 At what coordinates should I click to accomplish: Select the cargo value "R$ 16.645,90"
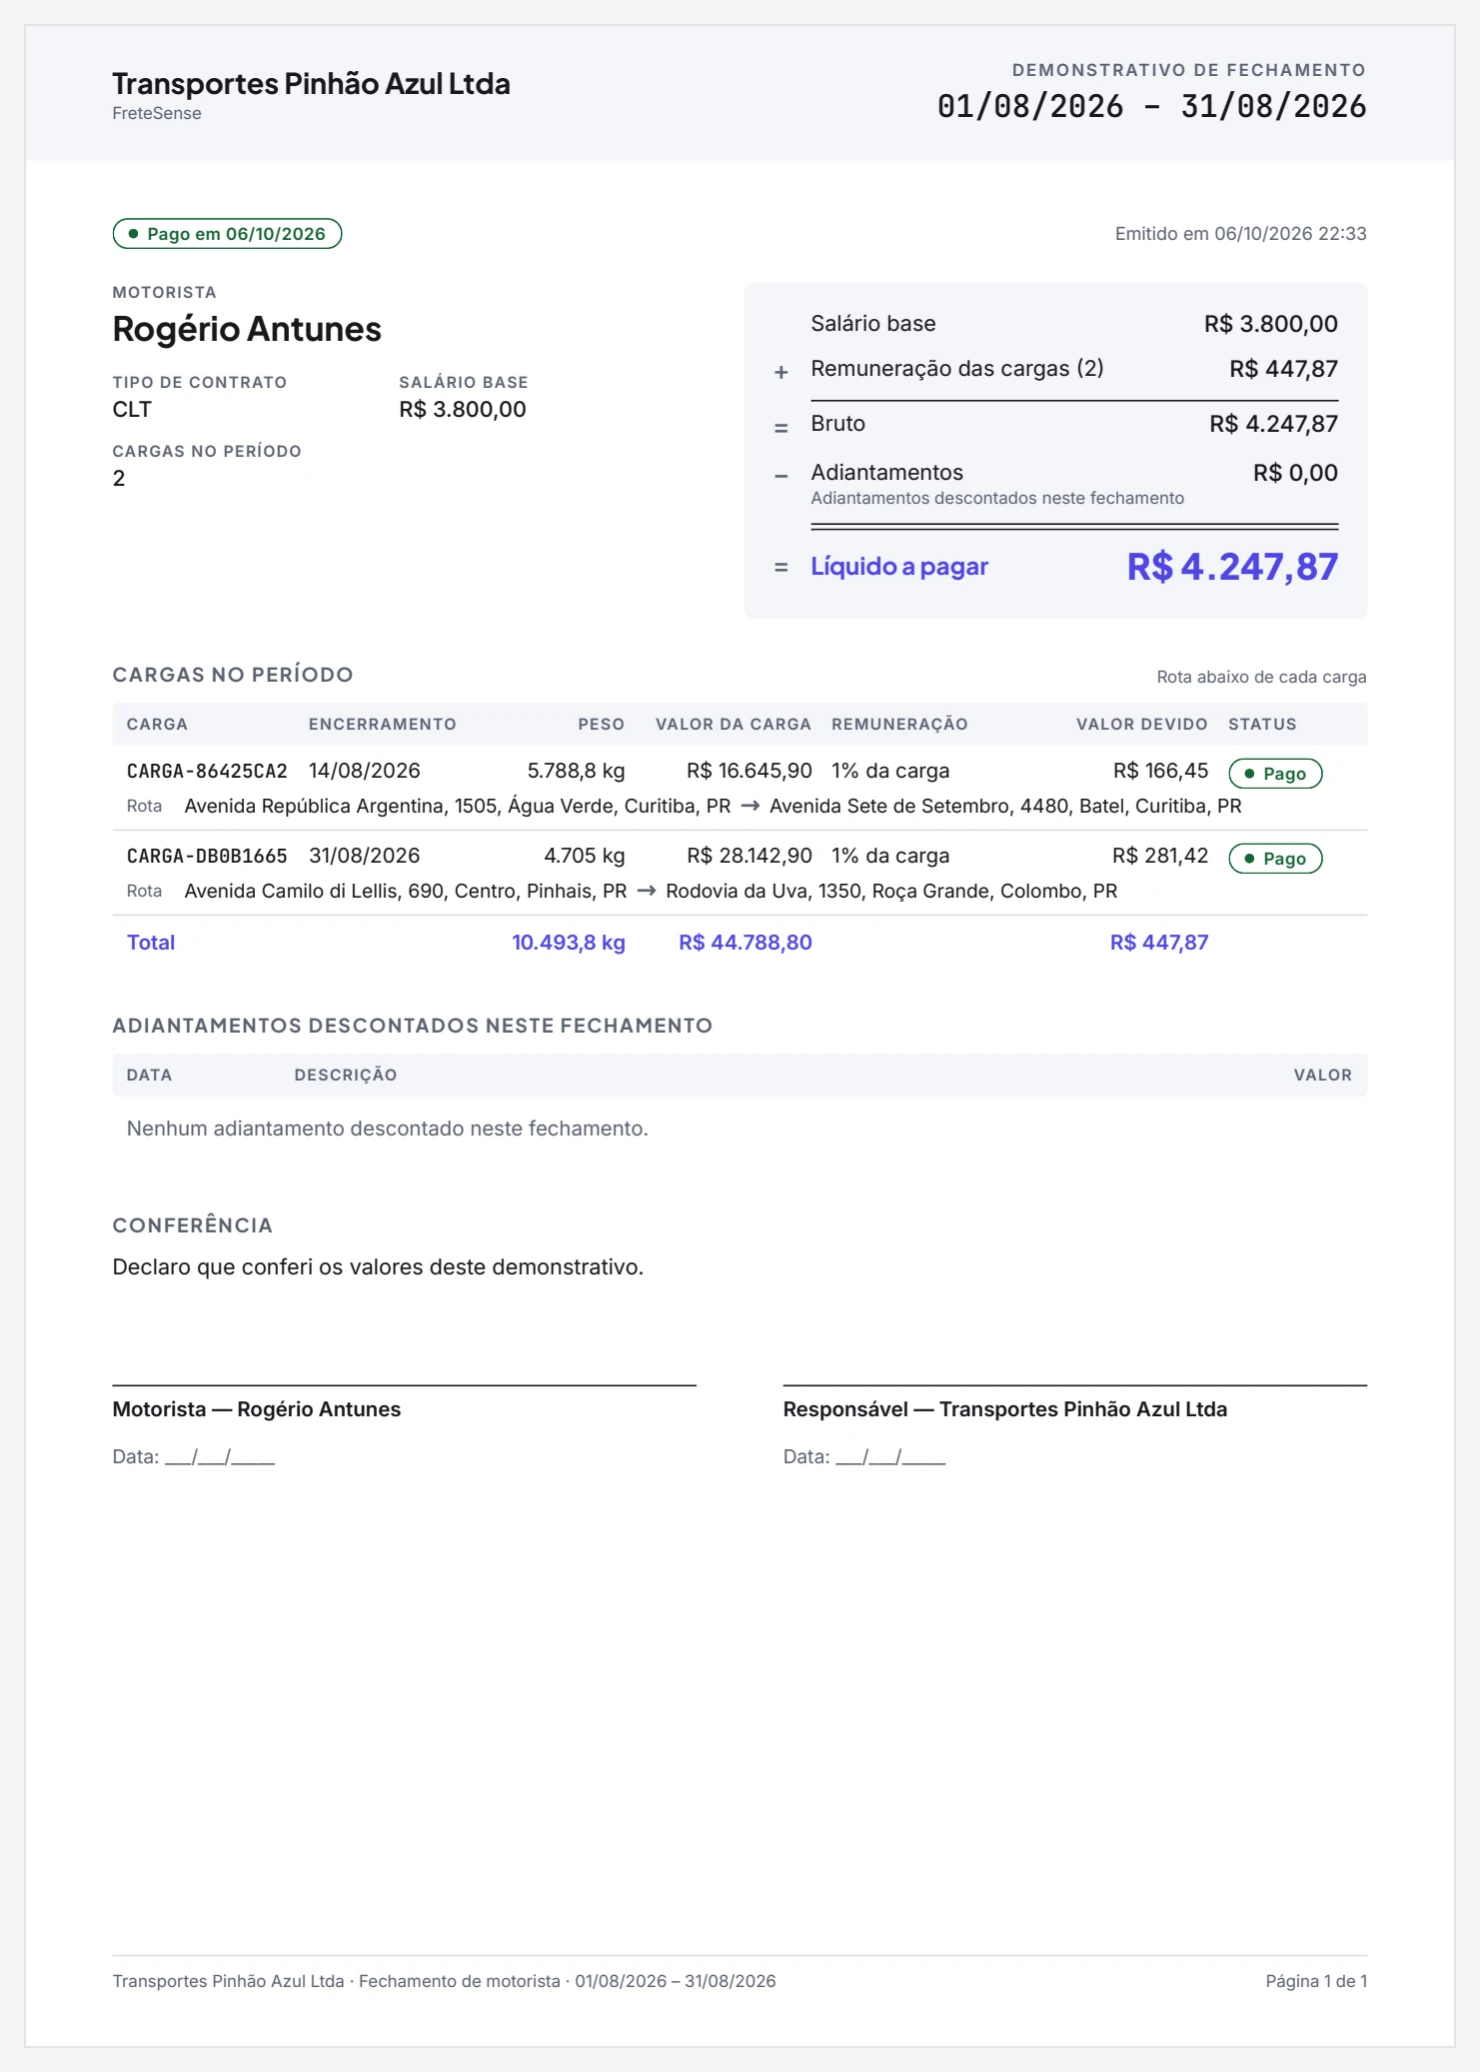pyautogui.click(x=749, y=771)
